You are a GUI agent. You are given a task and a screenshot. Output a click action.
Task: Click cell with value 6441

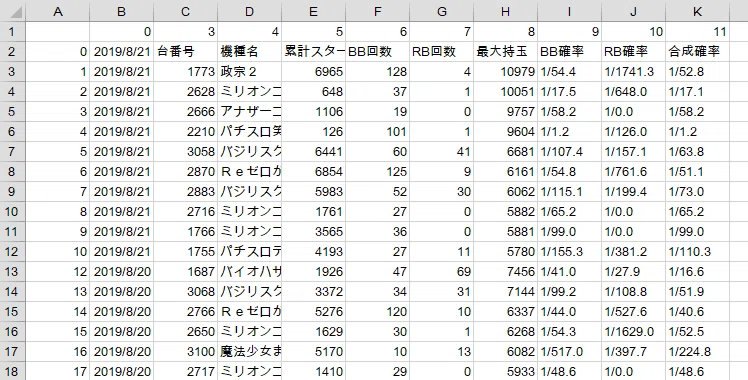click(x=313, y=152)
